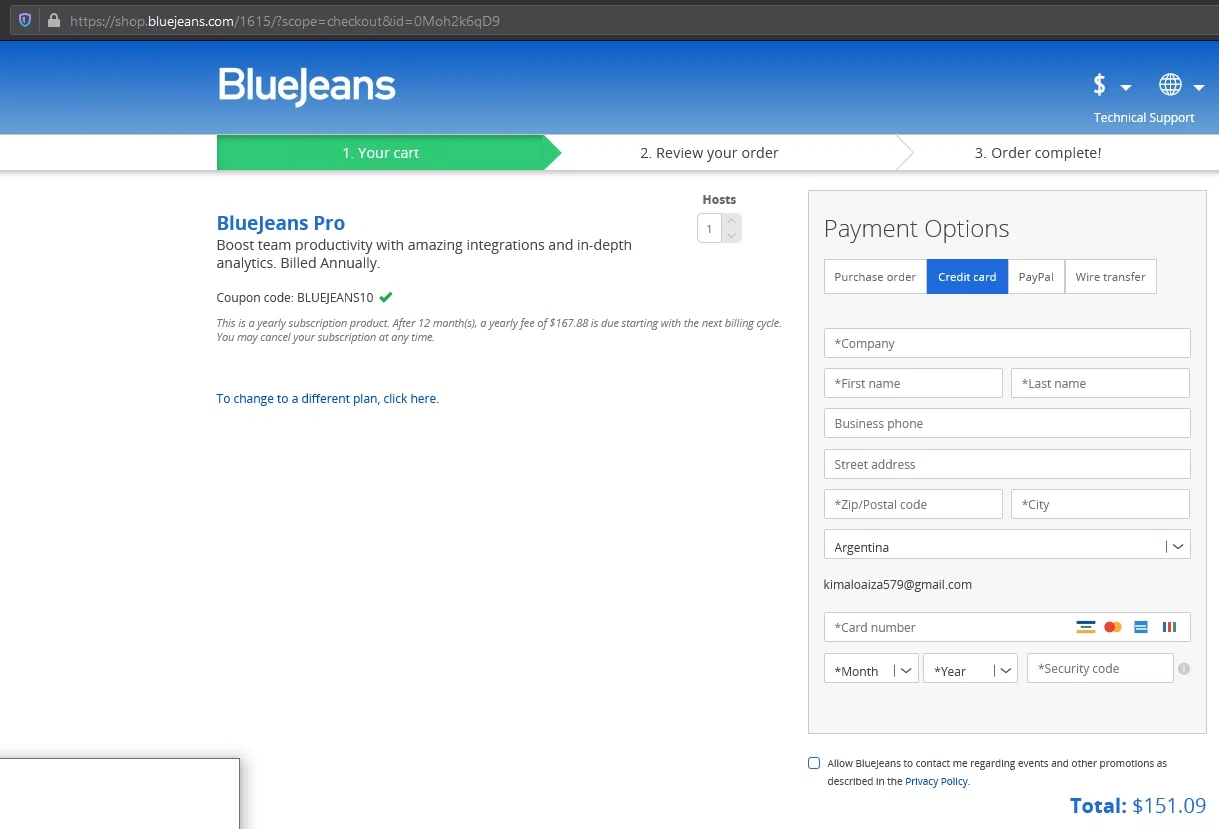The width and height of the screenshot is (1219, 829).
Task: Focus the Company field
Action: point(1007,343)
